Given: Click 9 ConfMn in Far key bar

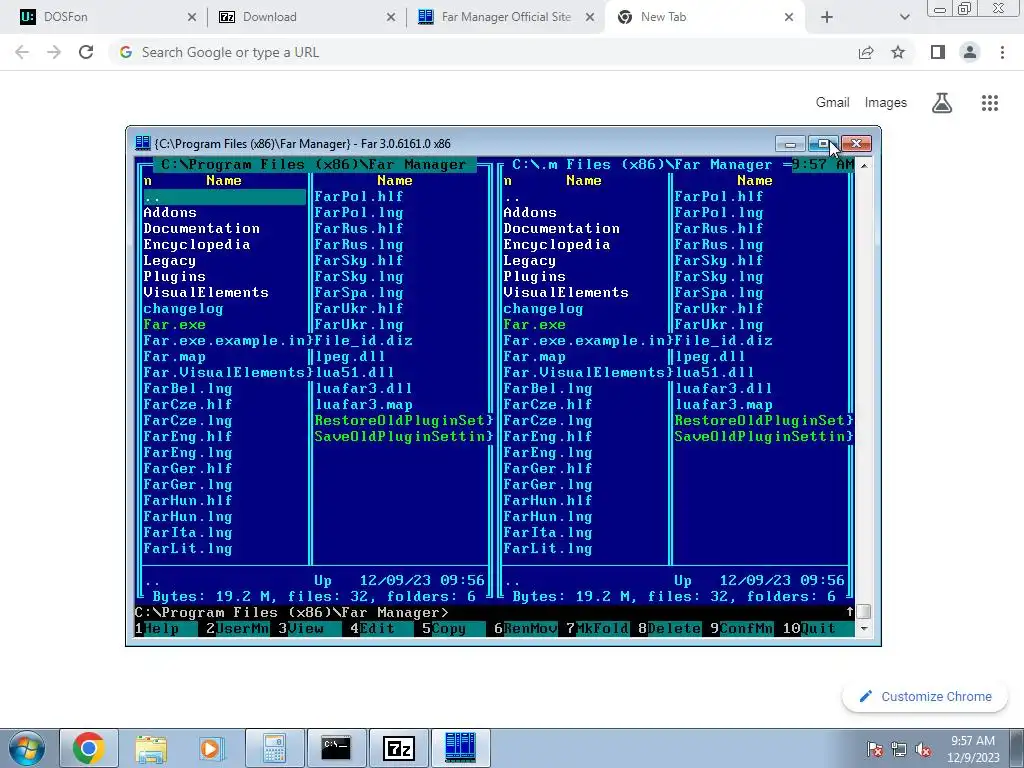Looking at the screenshot, I should coord(741,628).
